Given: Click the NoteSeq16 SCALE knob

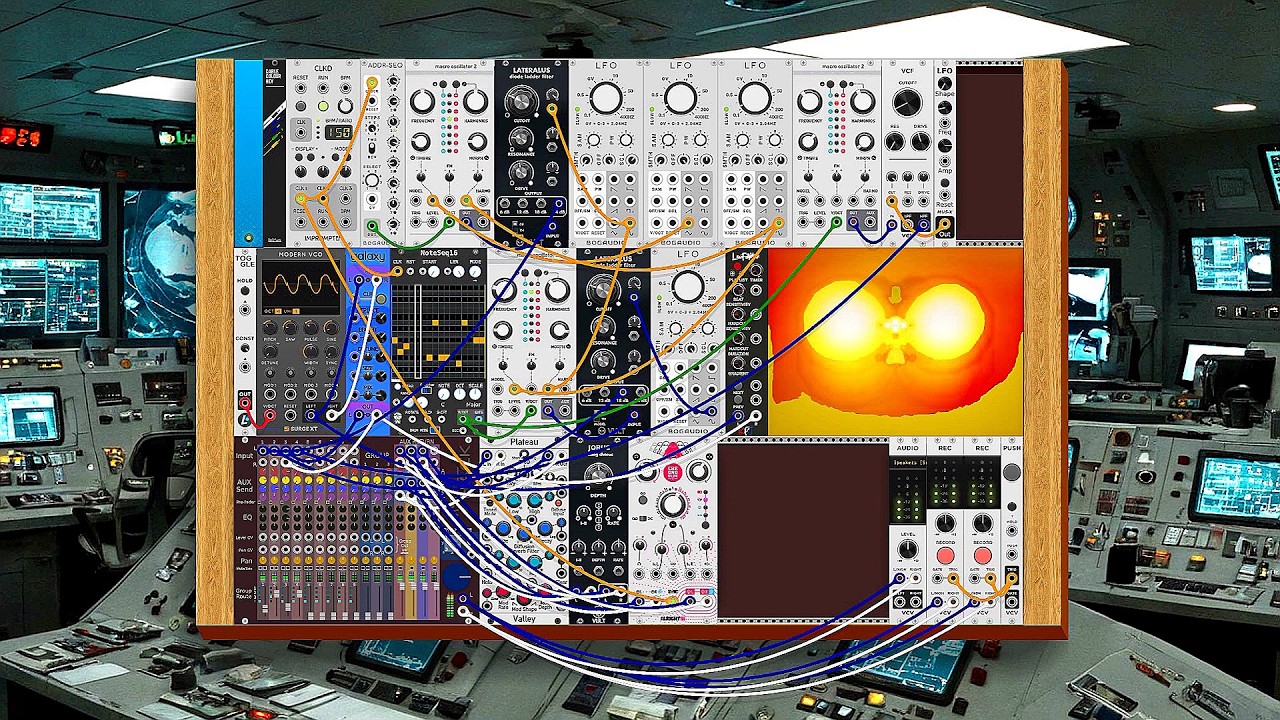Looking at the screenshot, I should (x=475, y=394).
